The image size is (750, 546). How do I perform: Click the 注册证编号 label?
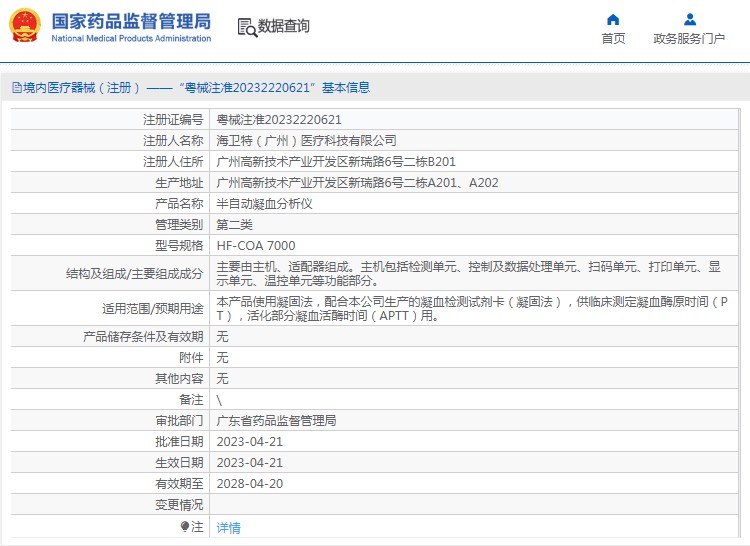[x=173, y=120]
